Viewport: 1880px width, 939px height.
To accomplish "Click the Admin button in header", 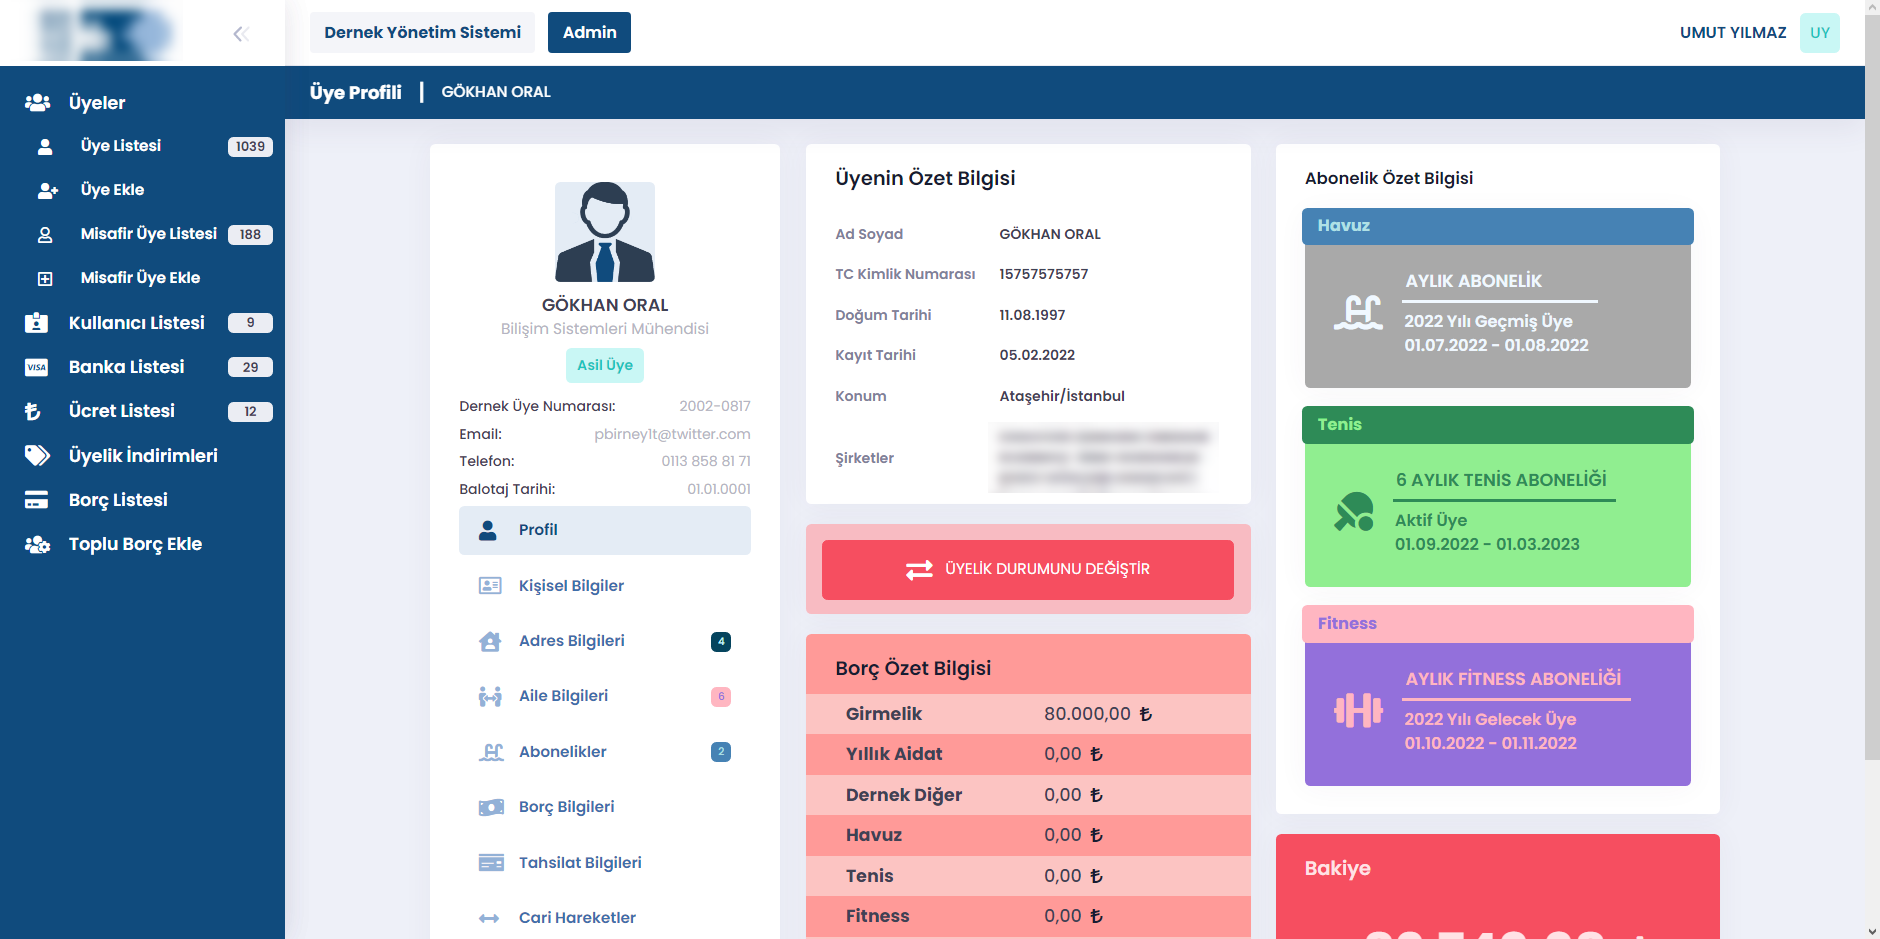I will pos(589,33).
